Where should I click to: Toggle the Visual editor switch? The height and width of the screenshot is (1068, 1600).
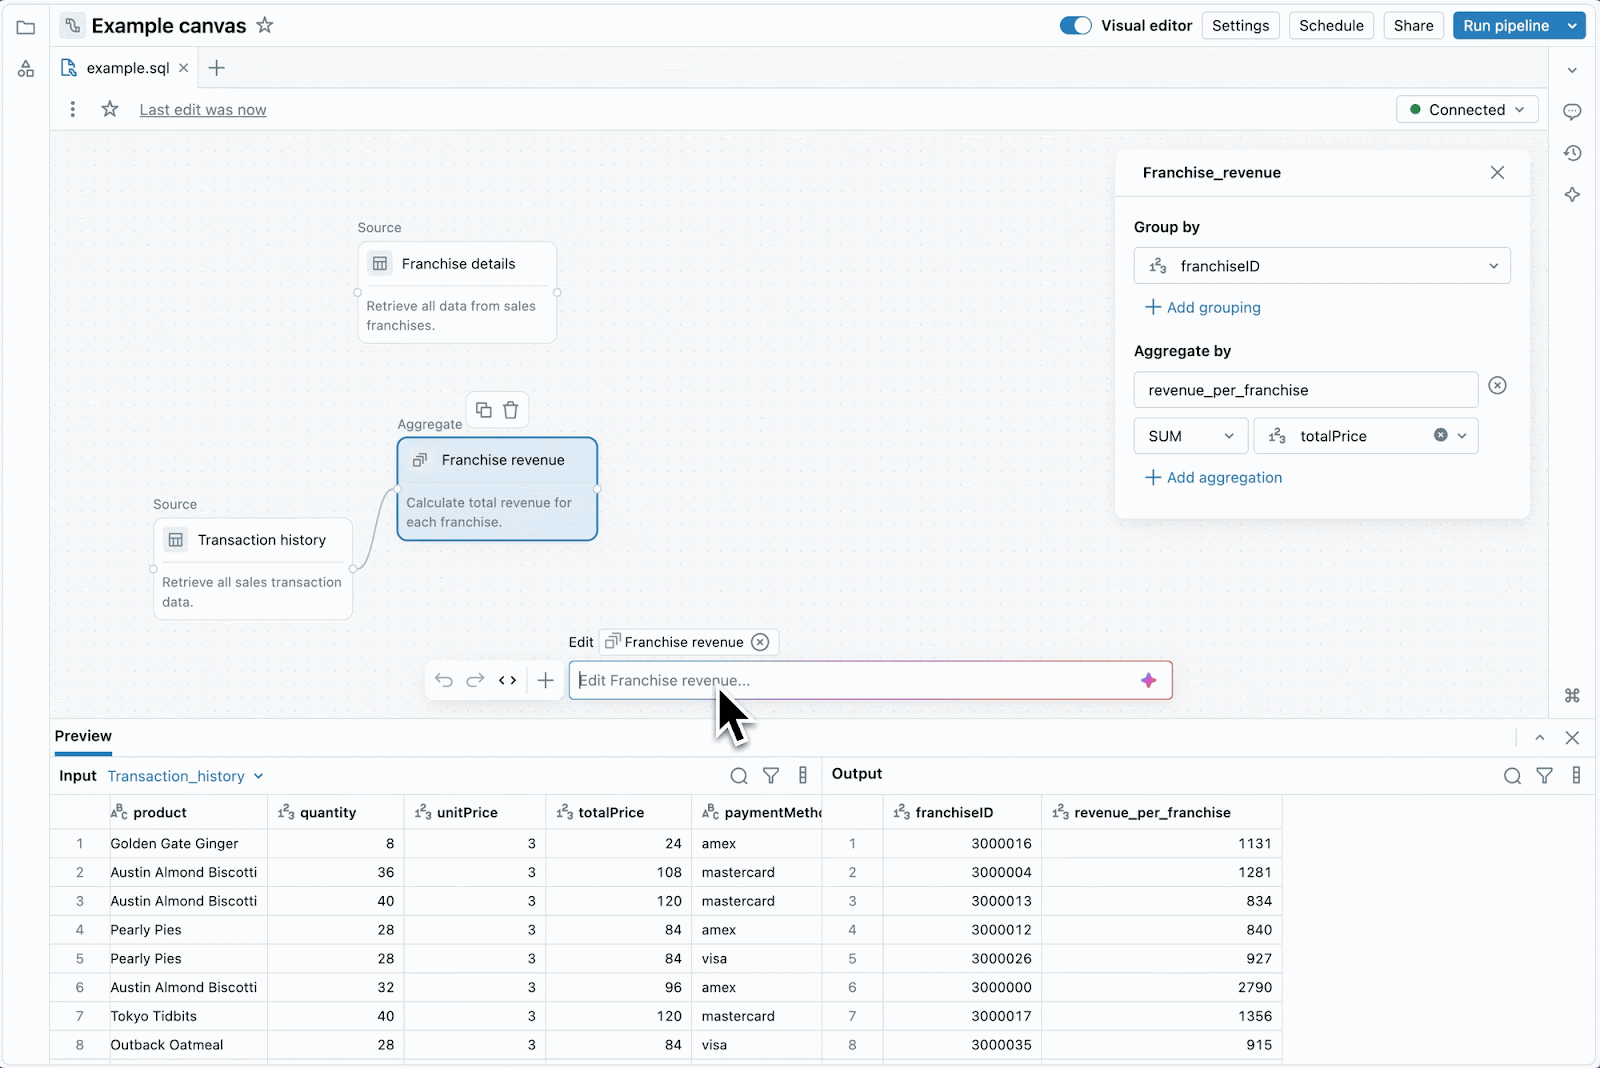(x=1076, y=26)
